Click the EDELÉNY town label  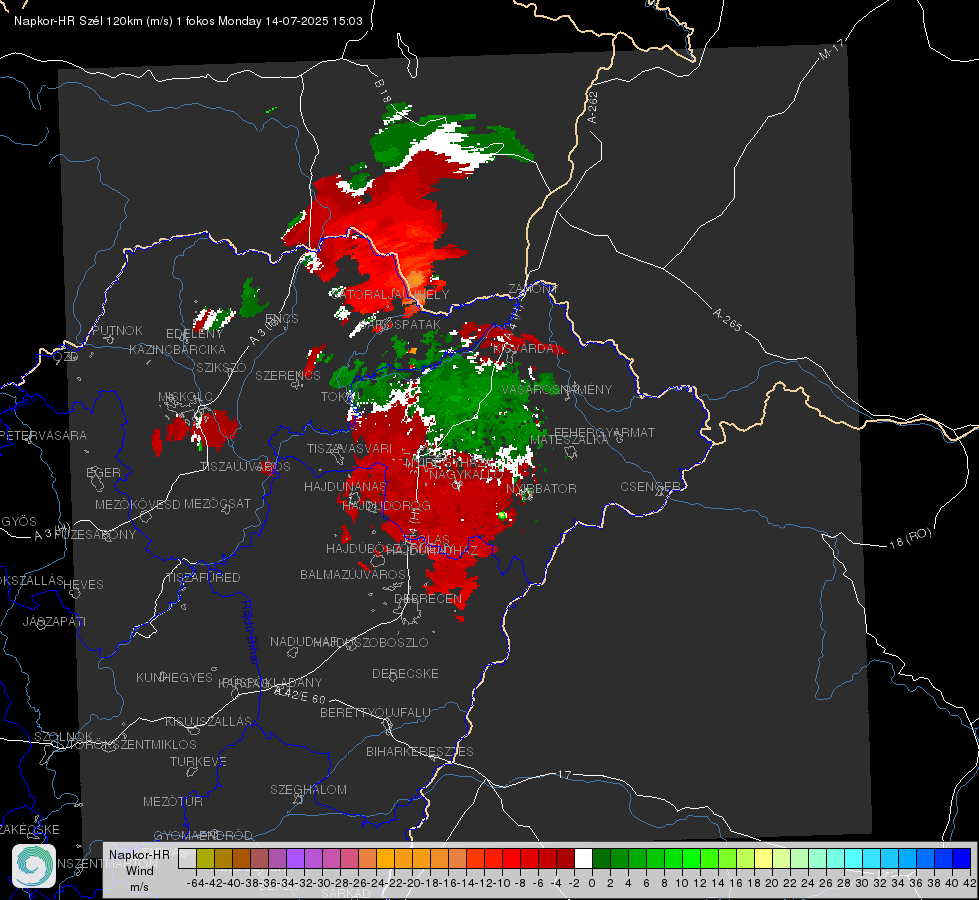(x=194, y=334)
